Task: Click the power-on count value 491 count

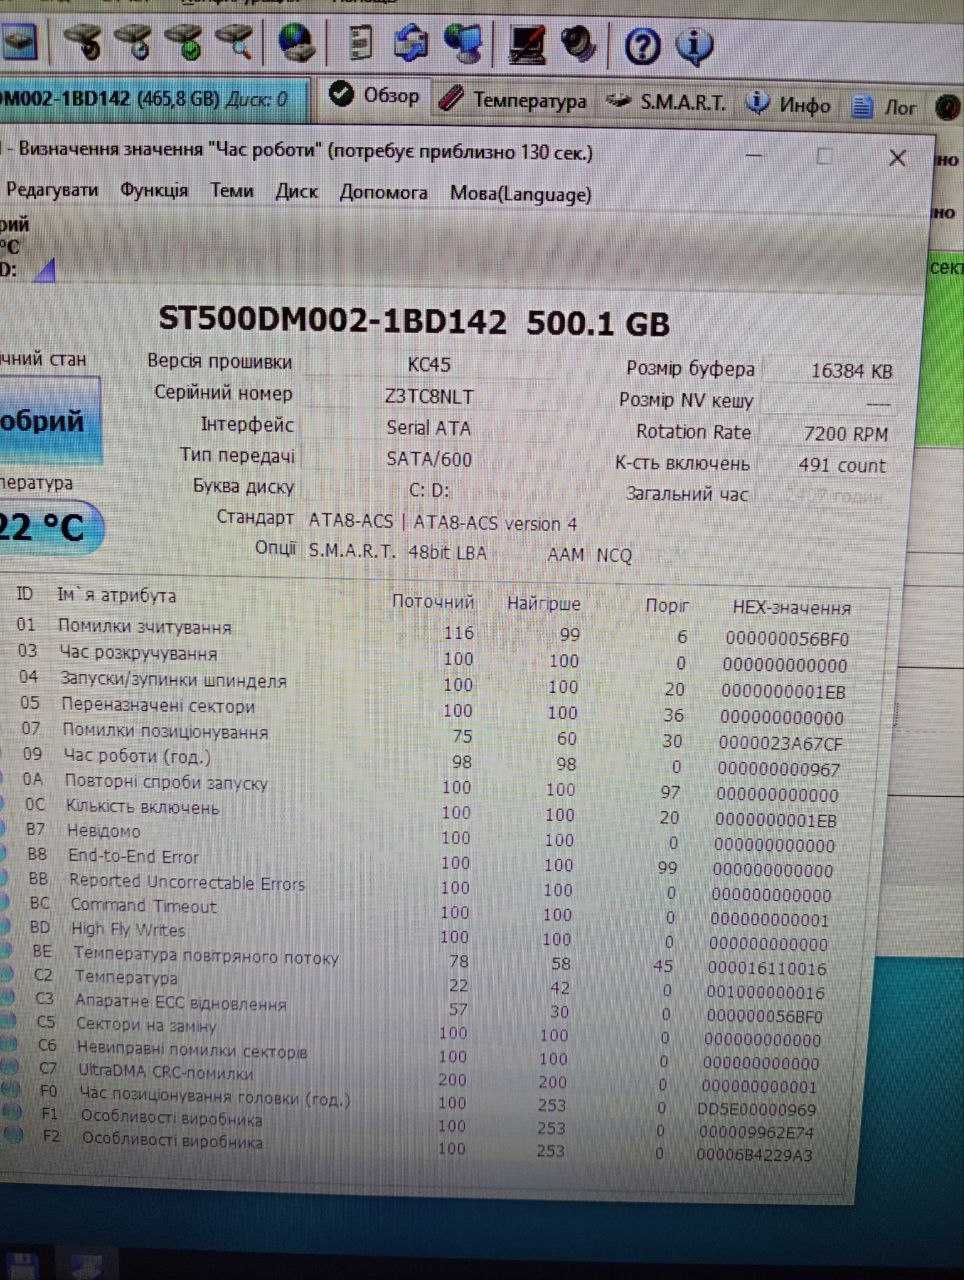Action: tap(841, 465)
